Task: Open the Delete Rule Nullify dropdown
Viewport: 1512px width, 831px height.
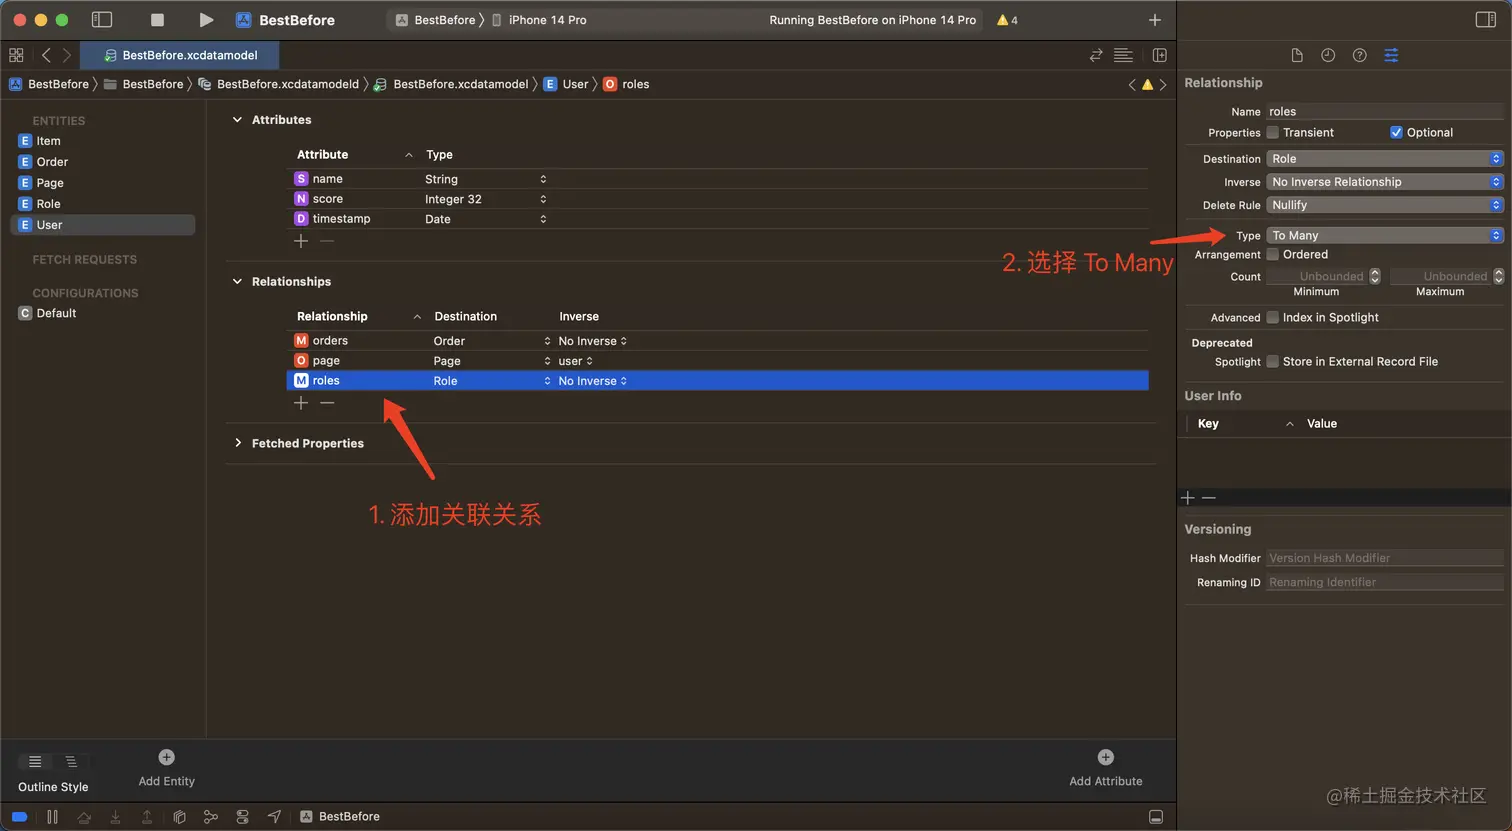Action: [x=1385, y=204]
